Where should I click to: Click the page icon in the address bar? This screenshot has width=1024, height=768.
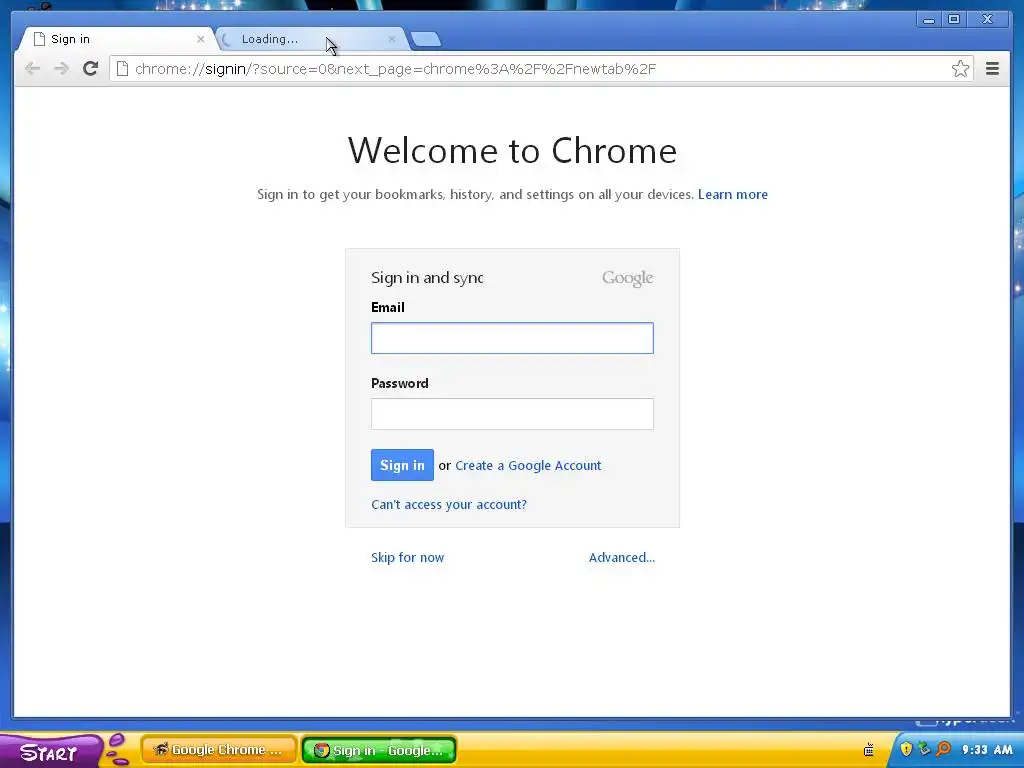point(122,69)
